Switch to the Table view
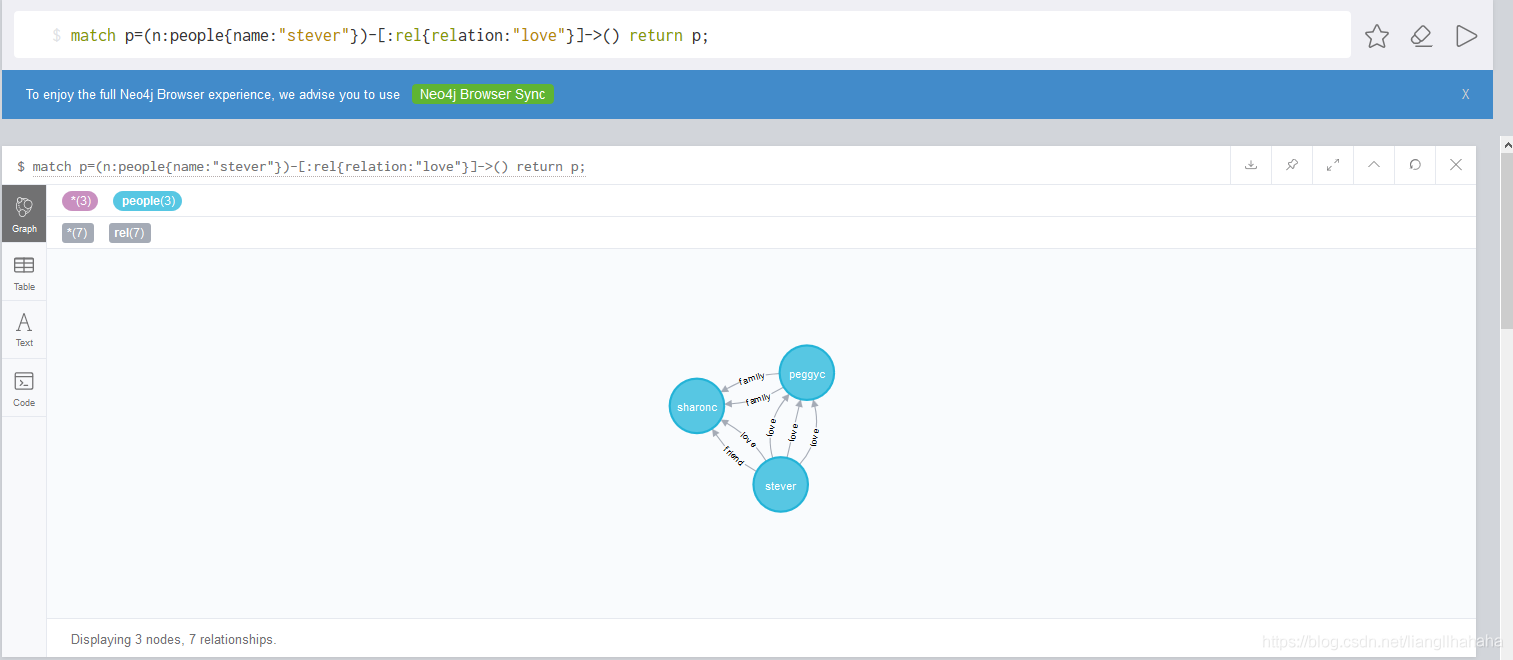The width and height of the screenshot is (1513, 660). [x=24, y=272]
